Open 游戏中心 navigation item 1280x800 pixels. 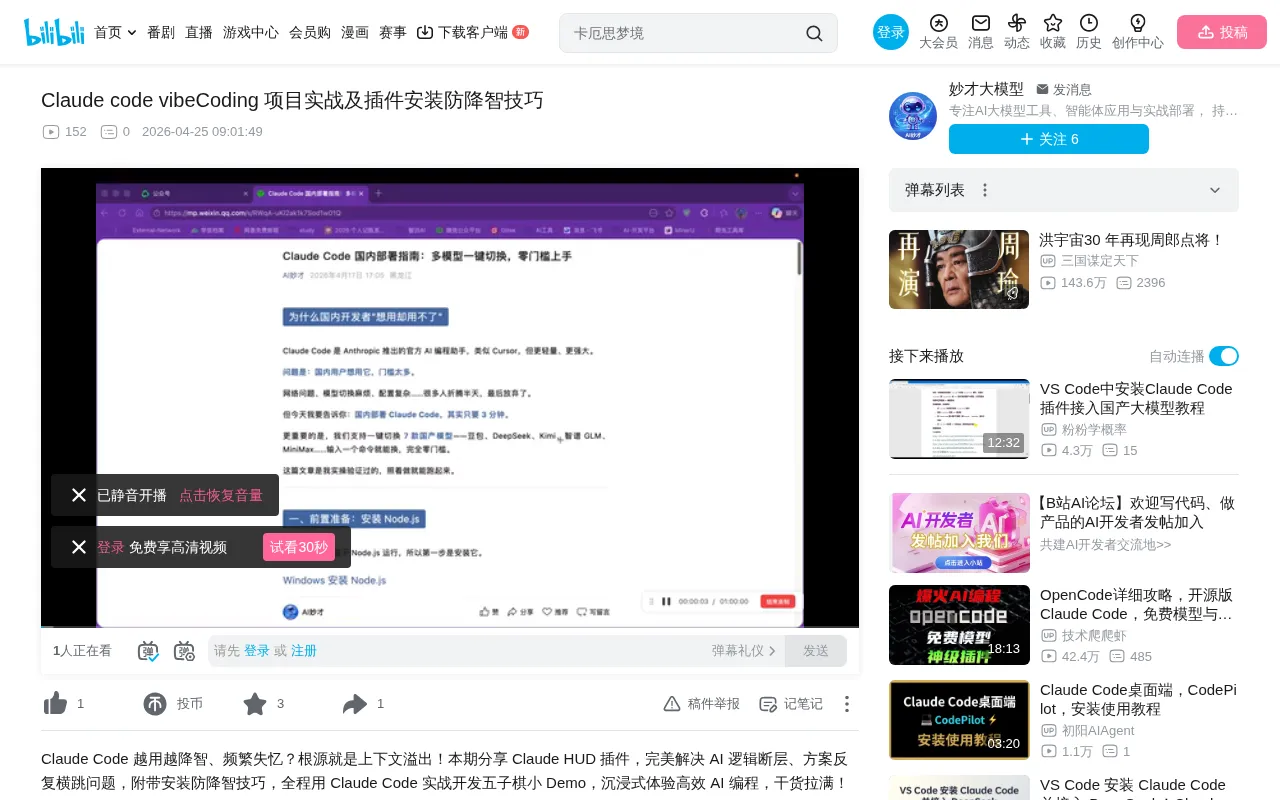click(x=251, y=32)
